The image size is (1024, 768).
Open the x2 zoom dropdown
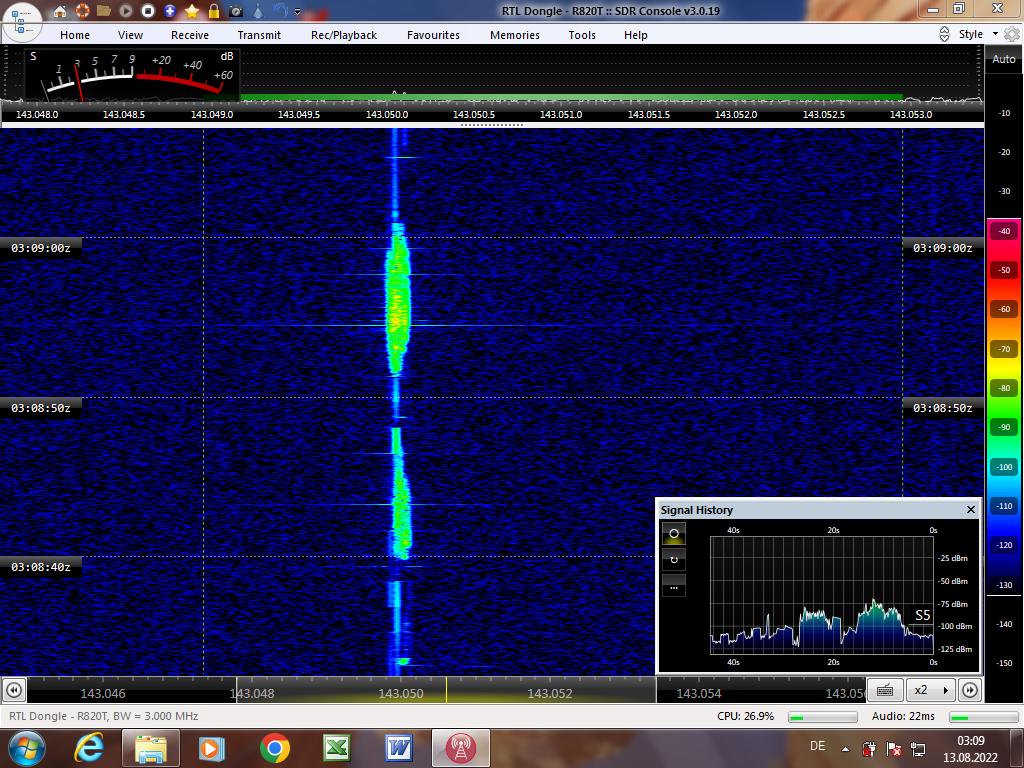931,690
